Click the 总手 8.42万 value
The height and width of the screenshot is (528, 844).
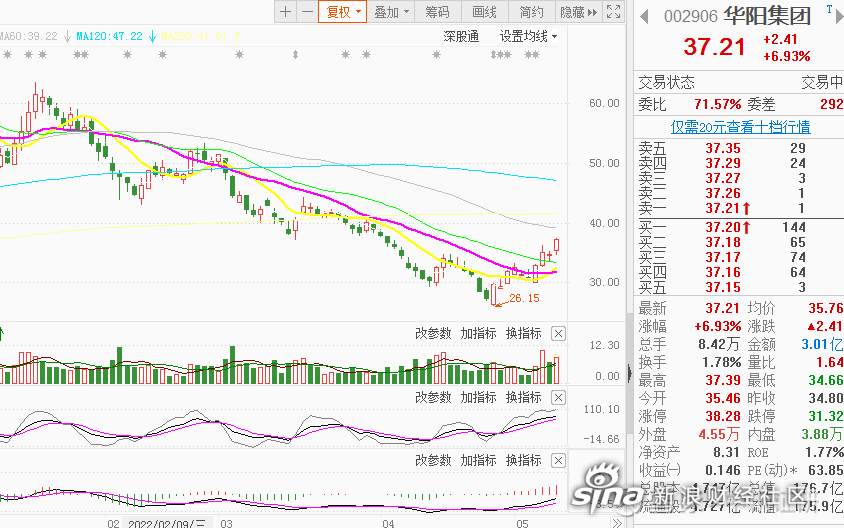pos(719,344)
